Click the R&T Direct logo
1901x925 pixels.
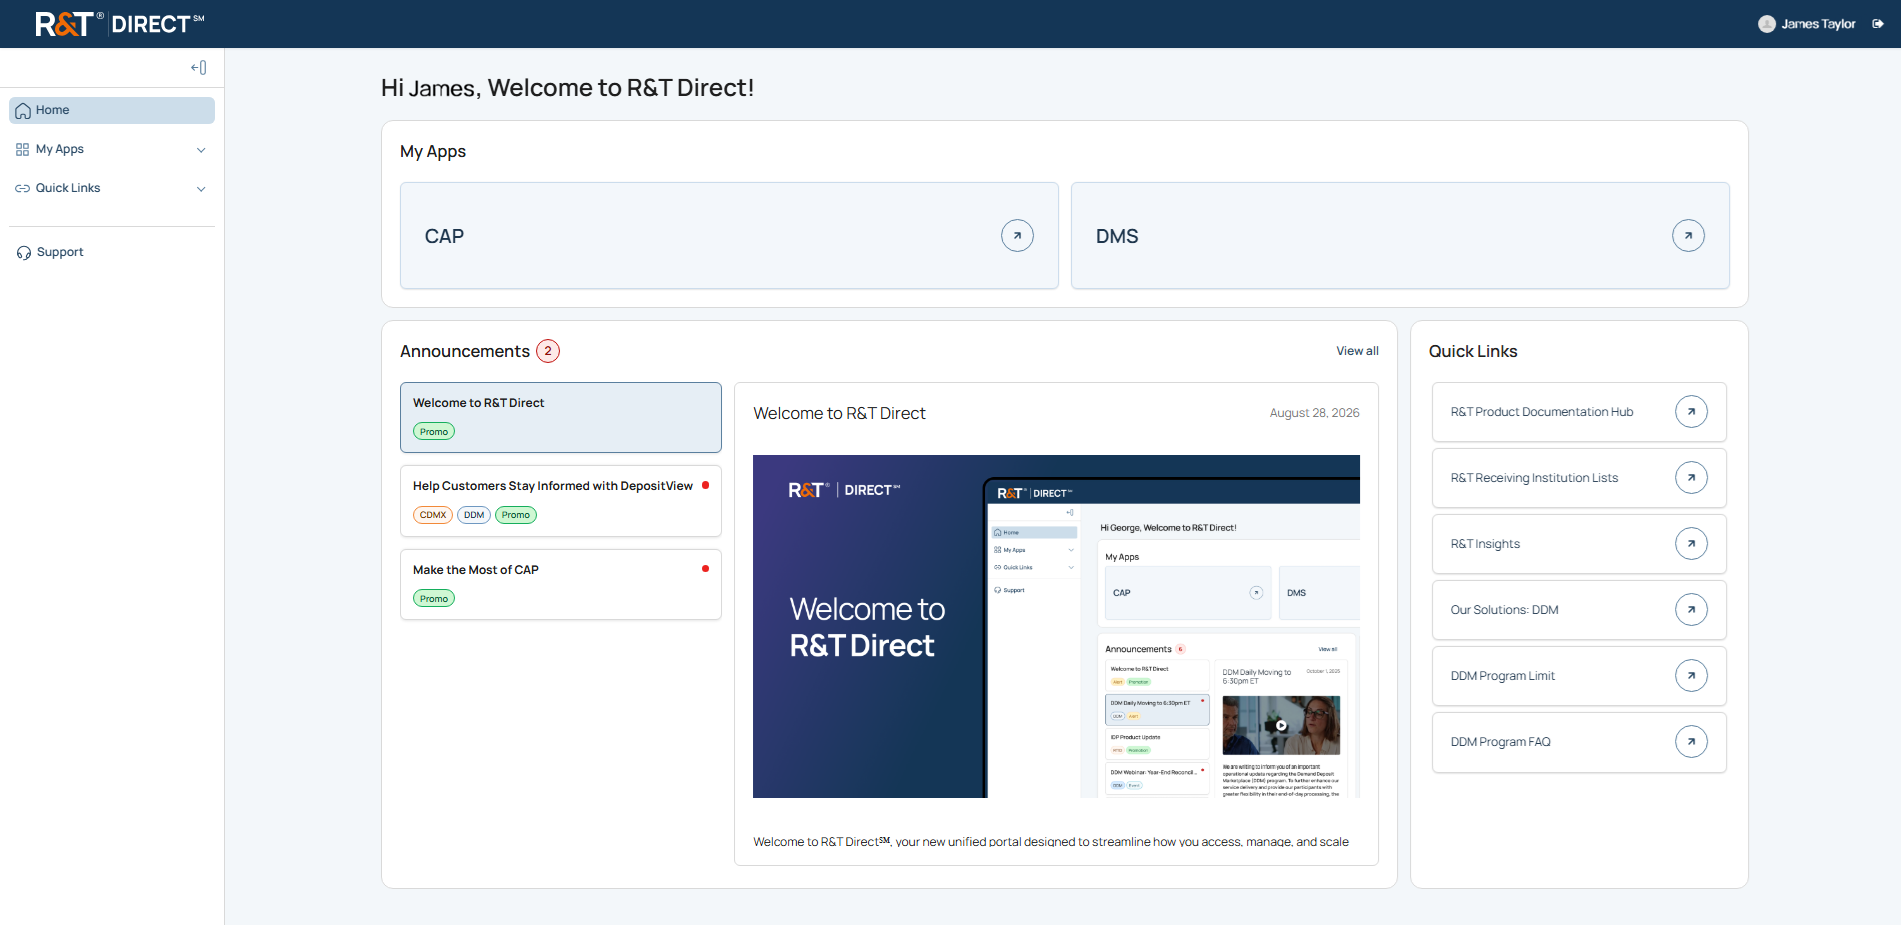coord(120,24)
